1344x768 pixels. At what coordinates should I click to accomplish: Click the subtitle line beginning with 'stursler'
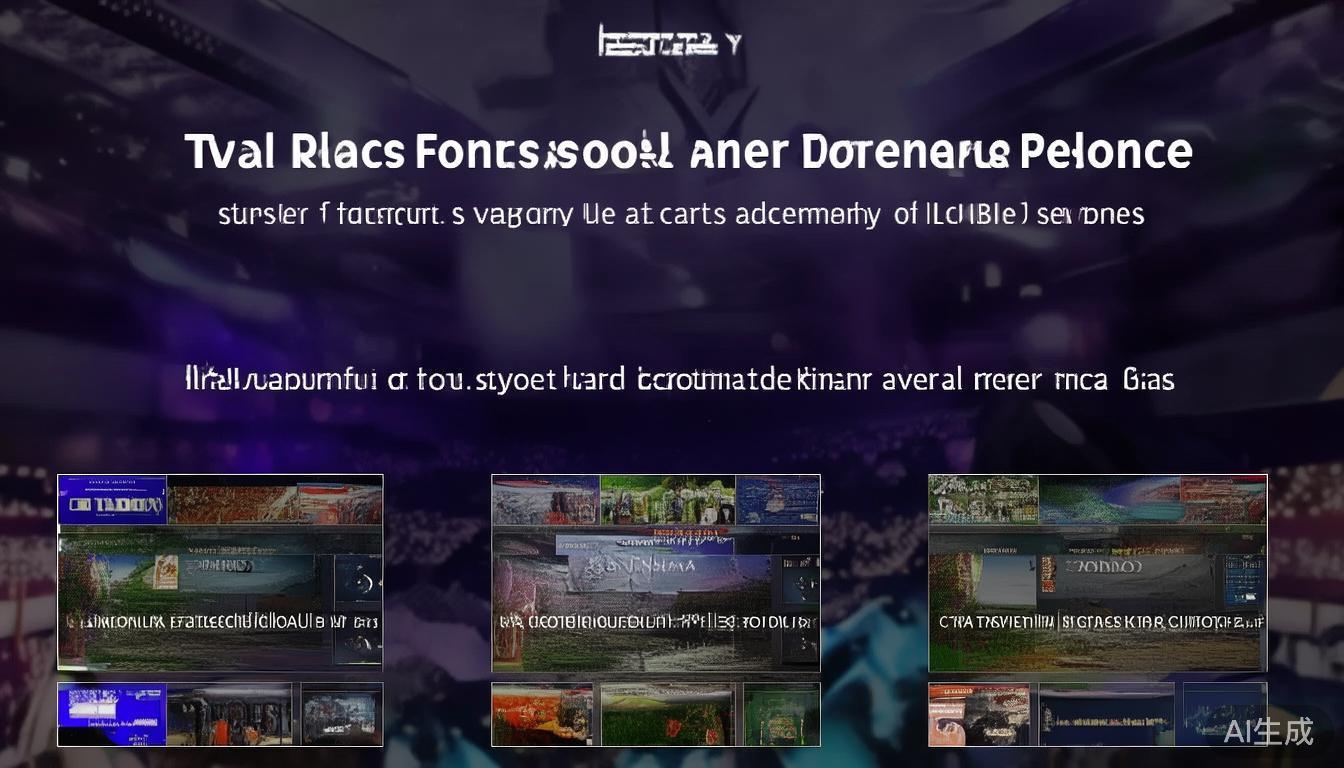point(680,214)
